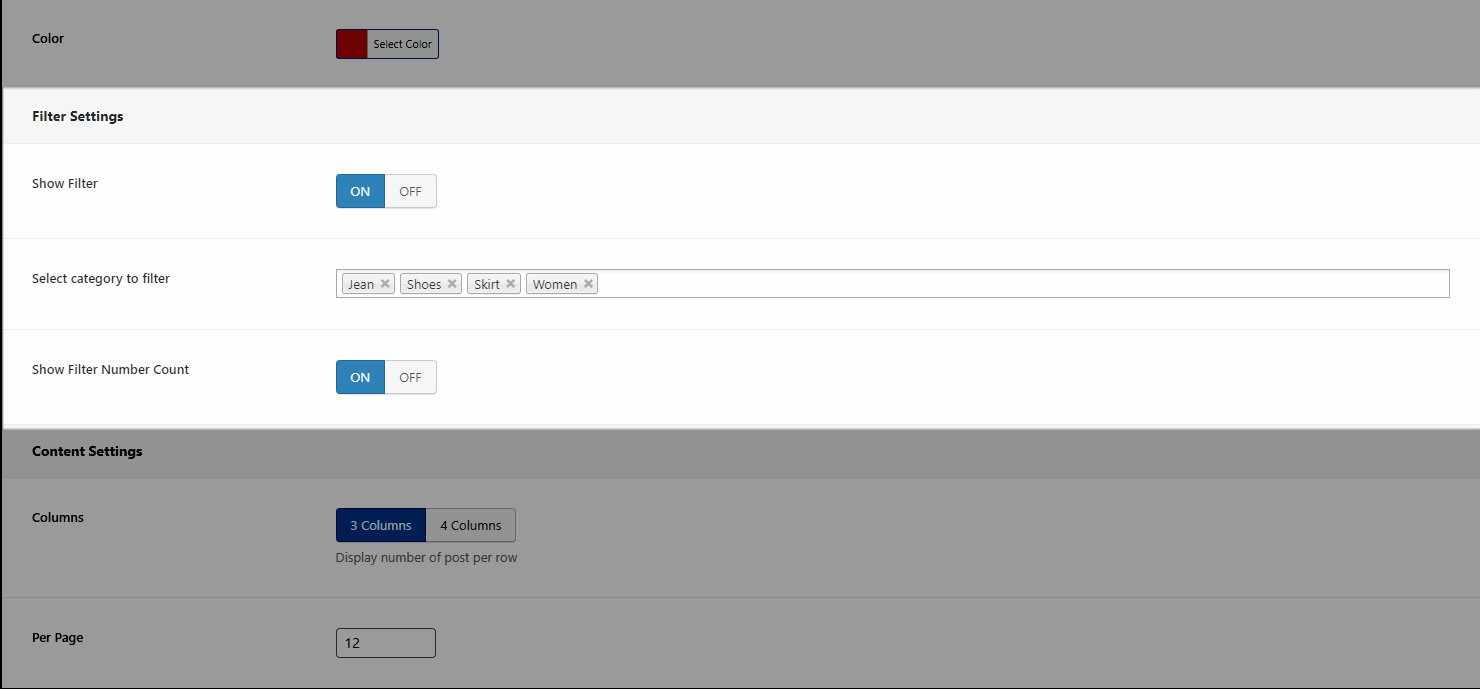Viewport: 1480px width, 689px height.
Task: Click the 'Color' setting label
Action: click(x=48, y=38)
